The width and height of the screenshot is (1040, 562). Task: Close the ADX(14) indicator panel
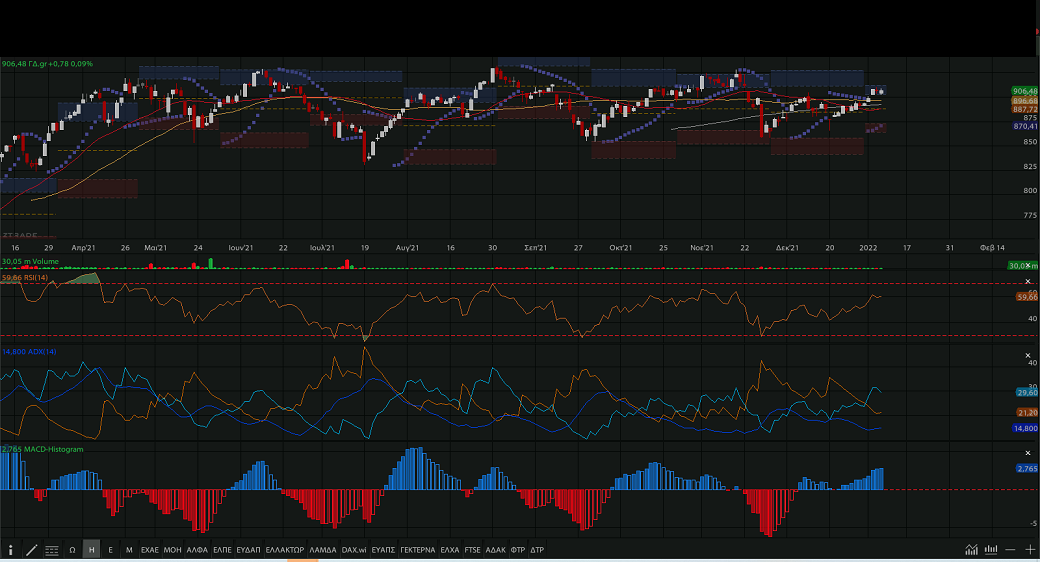coord(1027,355)
